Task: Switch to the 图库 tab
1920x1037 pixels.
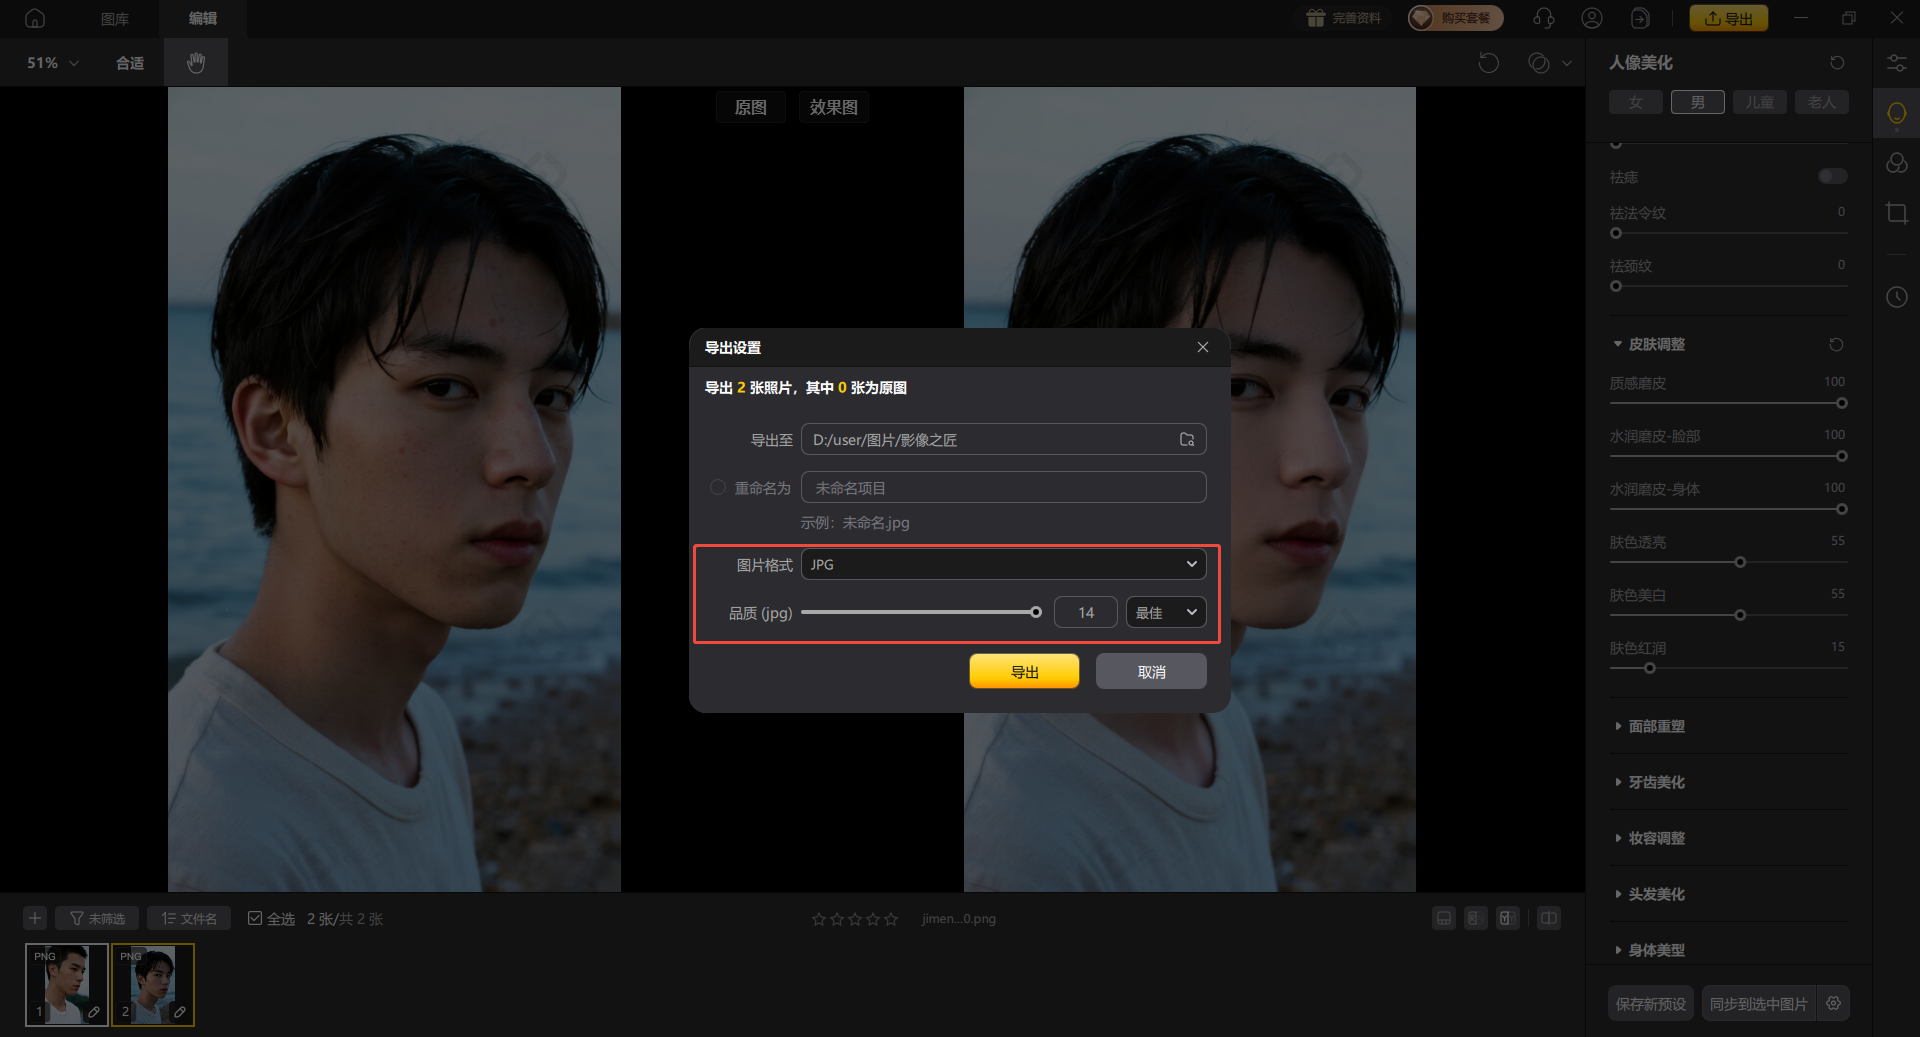Action: pos(115,18)
